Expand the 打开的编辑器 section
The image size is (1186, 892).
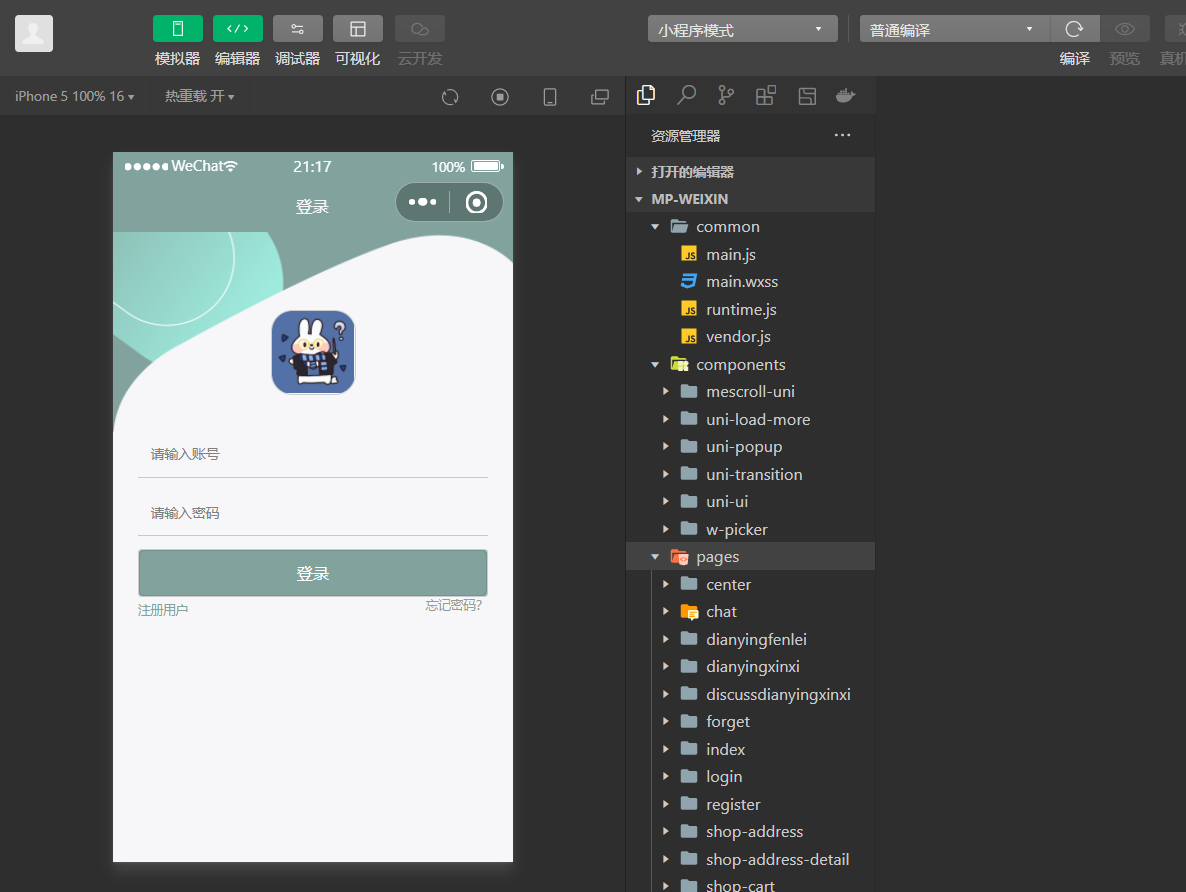click(750, 172)
